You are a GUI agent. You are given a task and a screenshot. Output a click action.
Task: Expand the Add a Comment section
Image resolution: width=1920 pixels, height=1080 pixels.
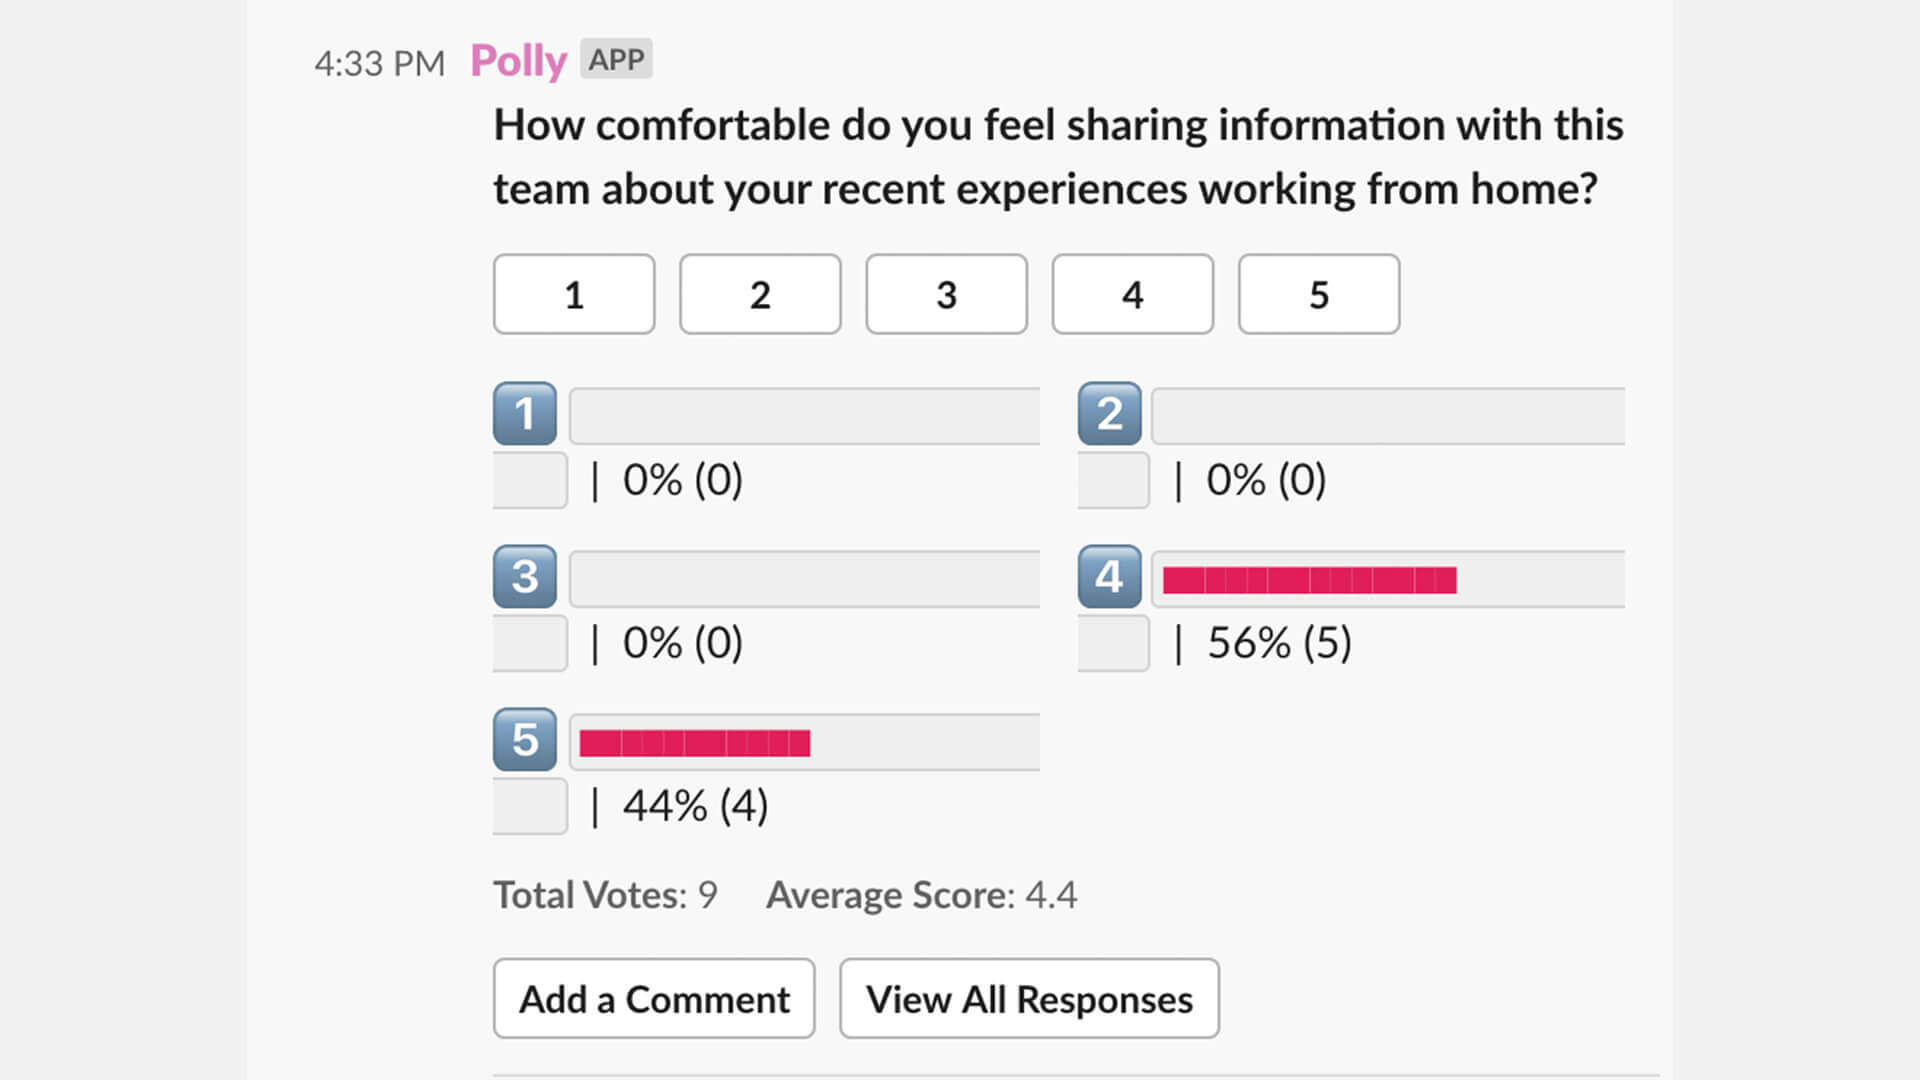click(655, 1000)
